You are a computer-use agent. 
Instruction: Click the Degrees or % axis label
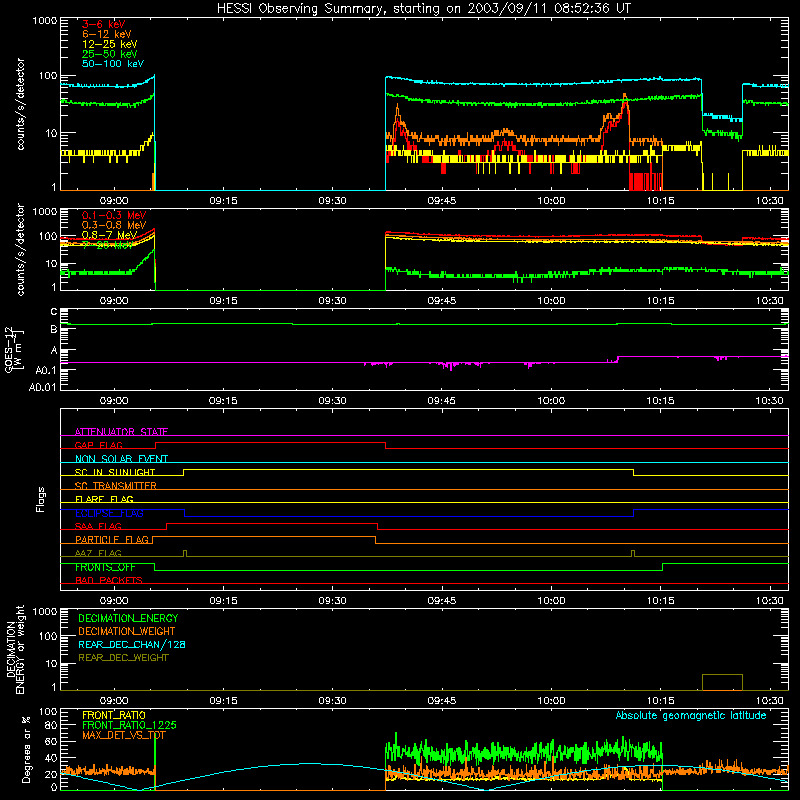26,749
